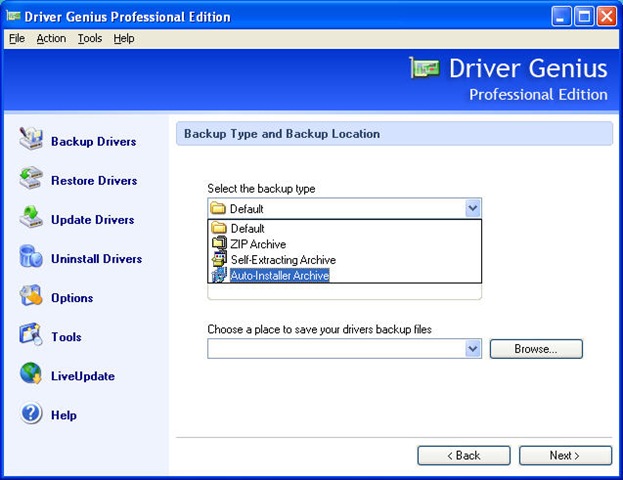Click the Self-Extracting Archive icon
Viewport: 623px width, 480px height.
pyautogui.click(x=219, y=259)
